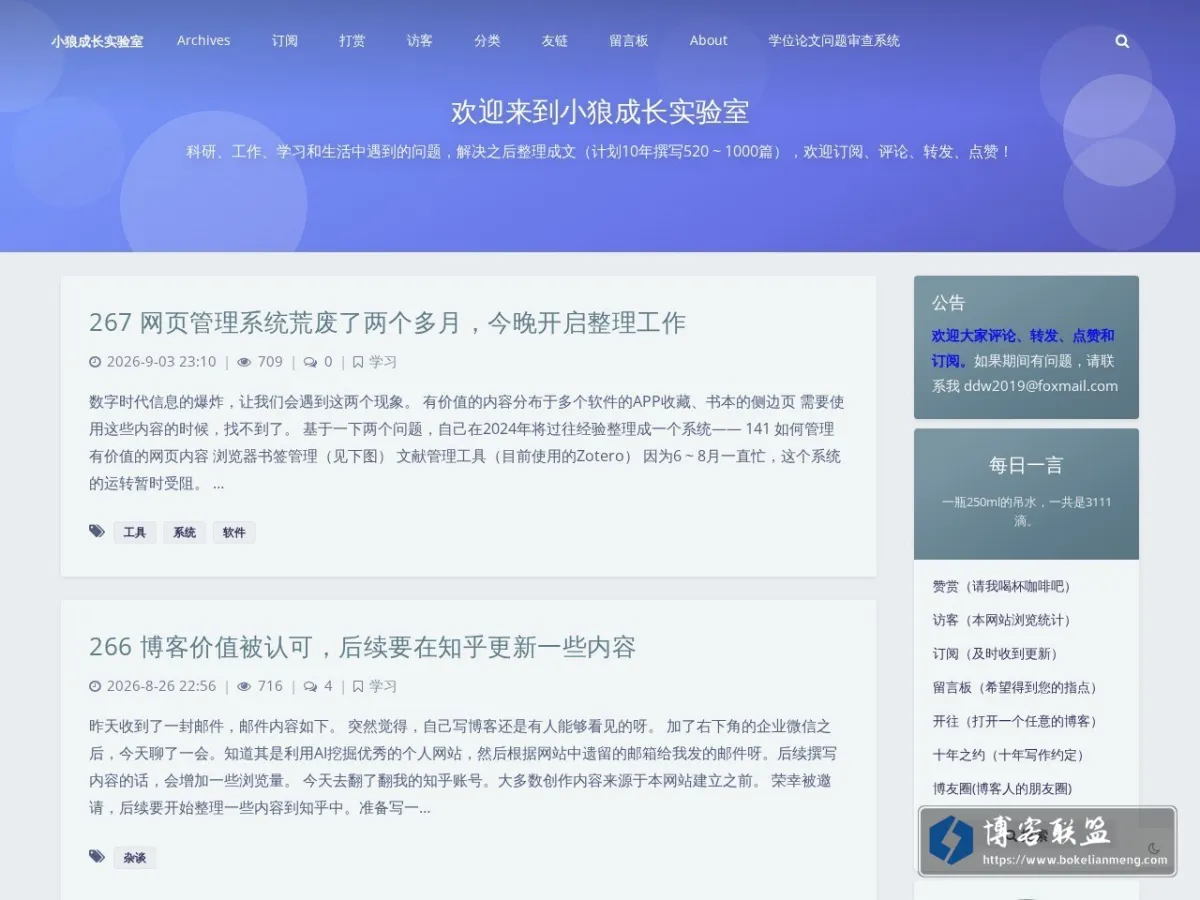
Task: Click the clock icon on post 266
Action: click(x=95, y=686)
